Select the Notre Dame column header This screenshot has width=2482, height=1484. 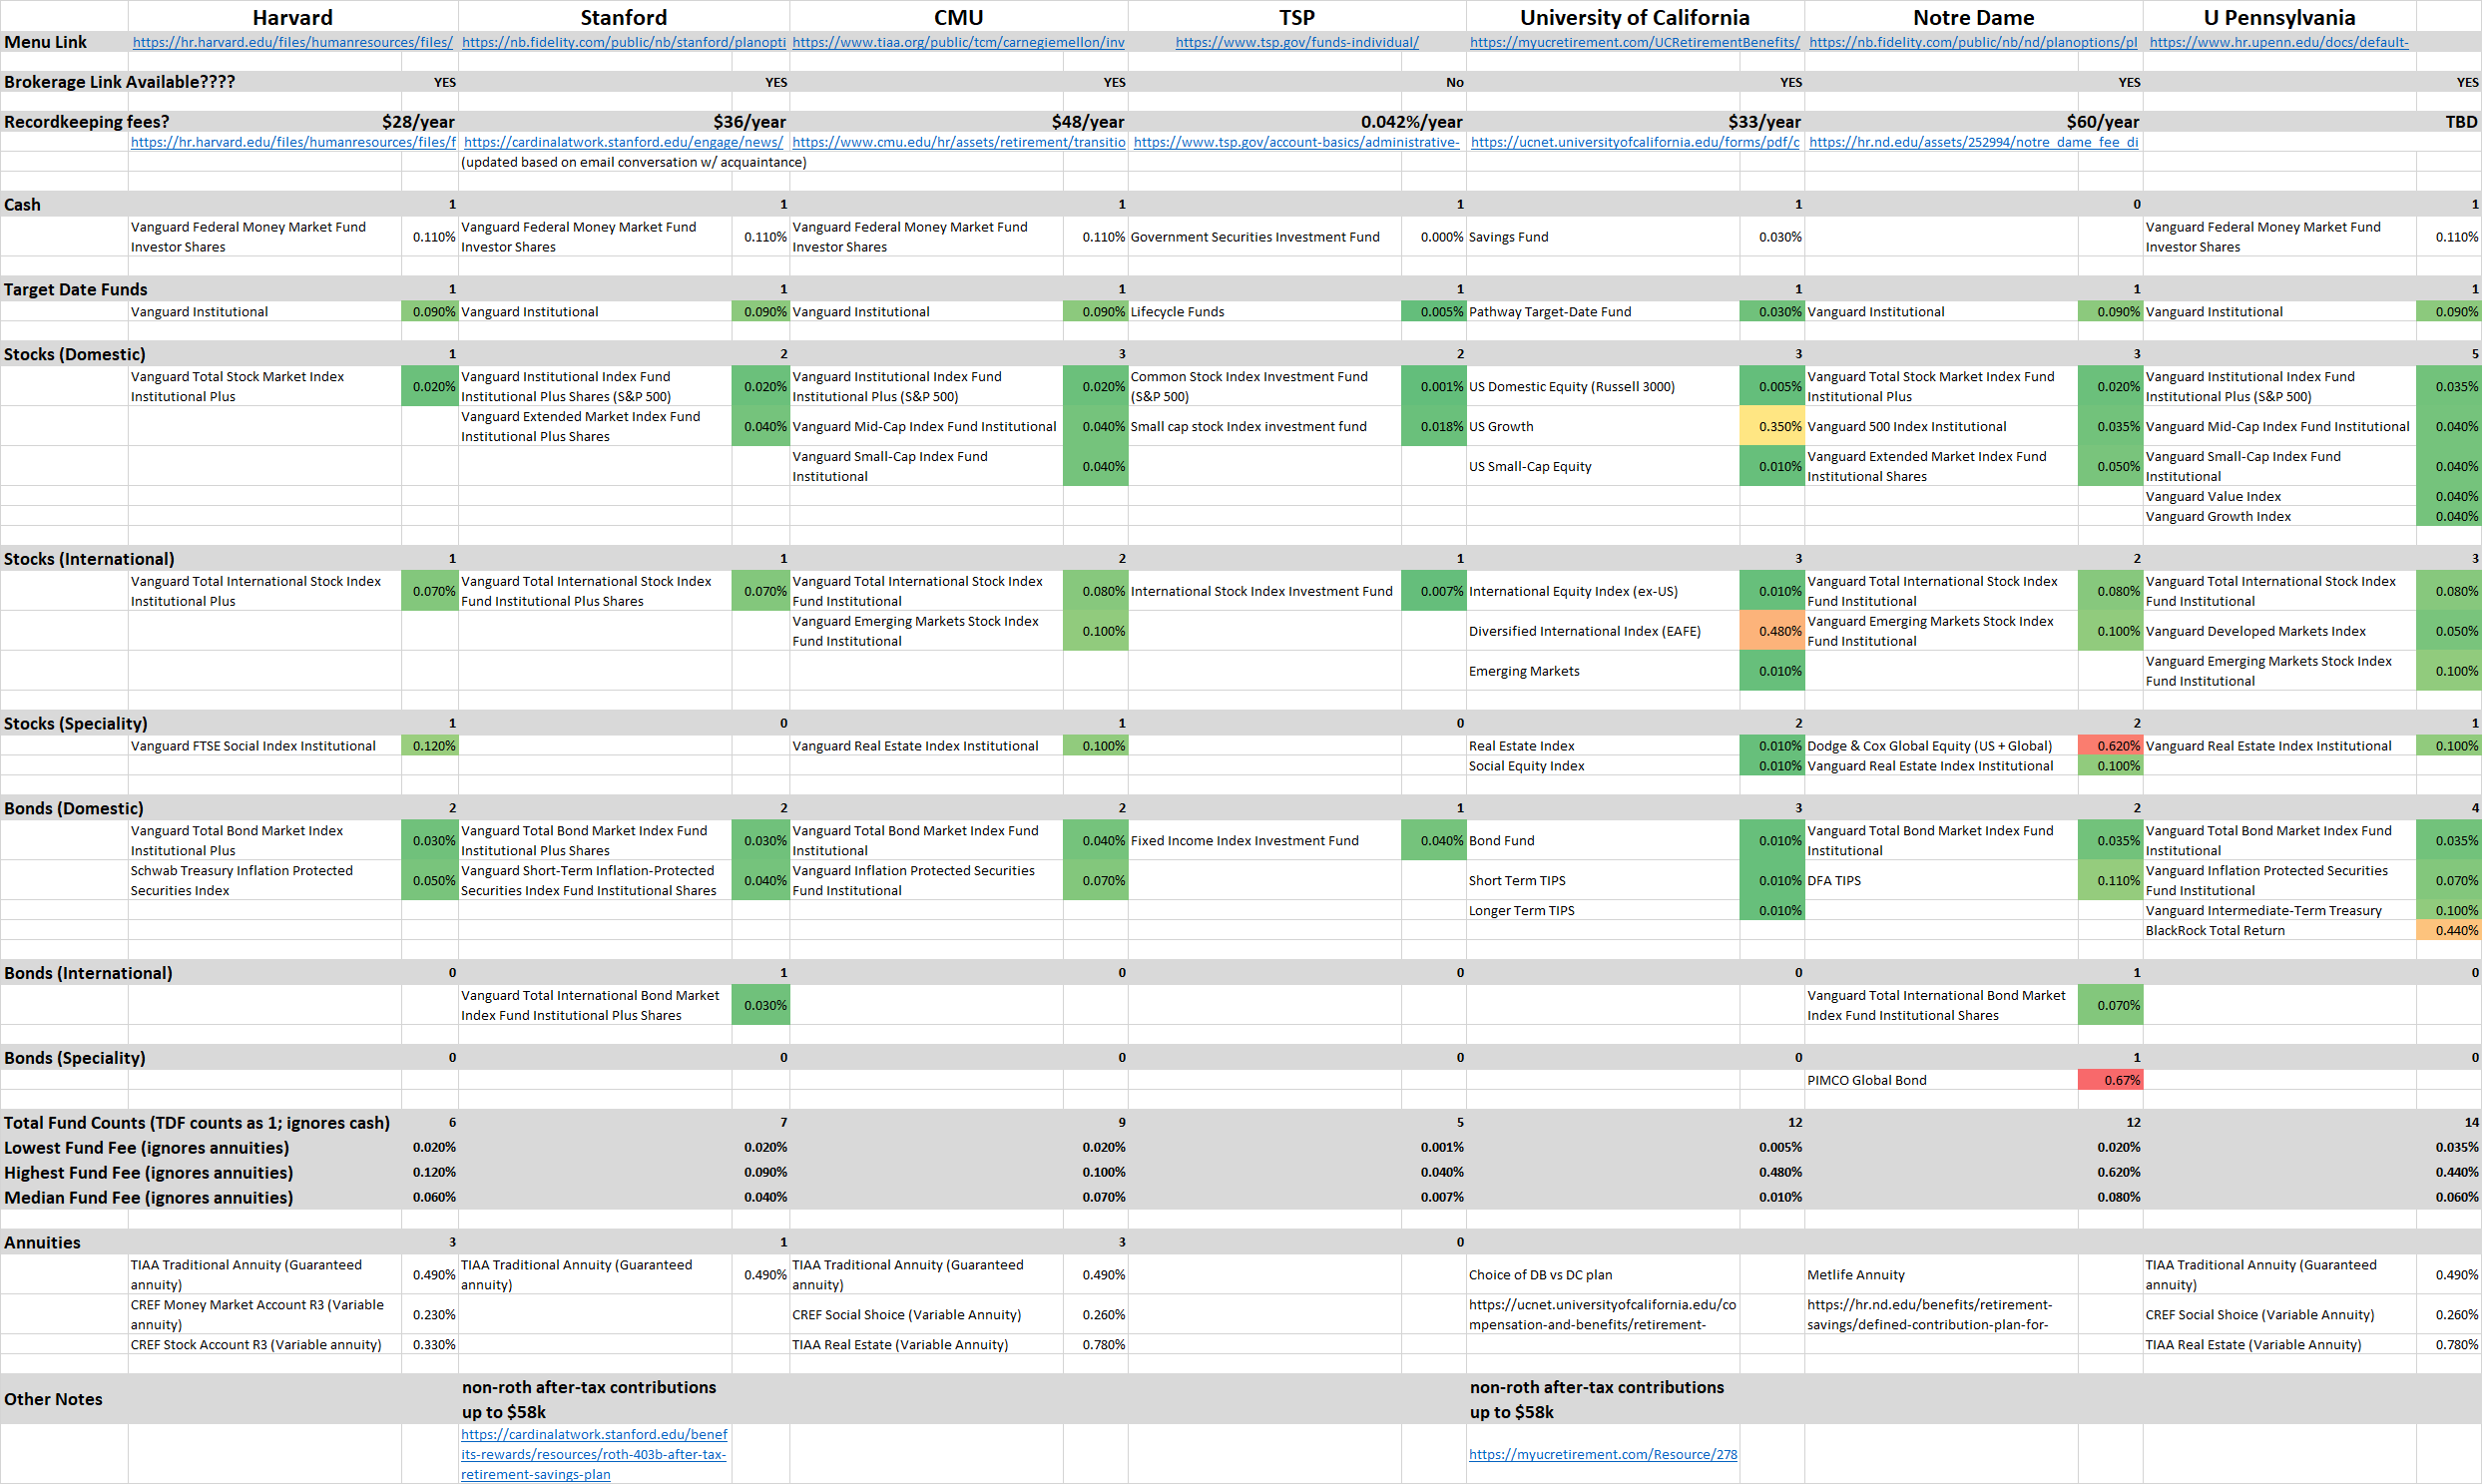(1973, 17)
